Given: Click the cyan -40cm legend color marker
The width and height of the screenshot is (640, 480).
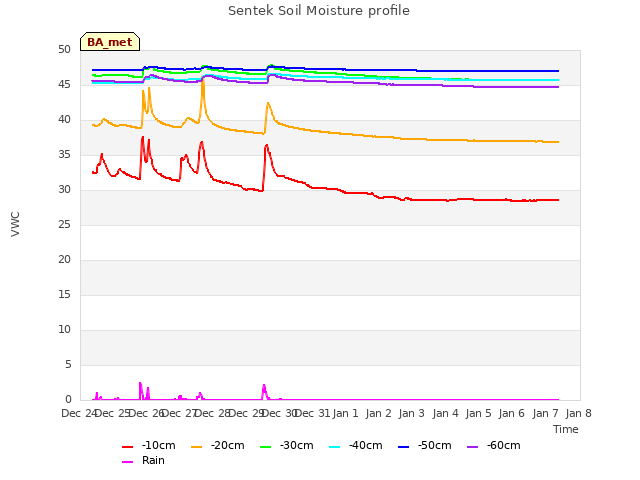Looking at the screenshot, I should click(335, 447).
